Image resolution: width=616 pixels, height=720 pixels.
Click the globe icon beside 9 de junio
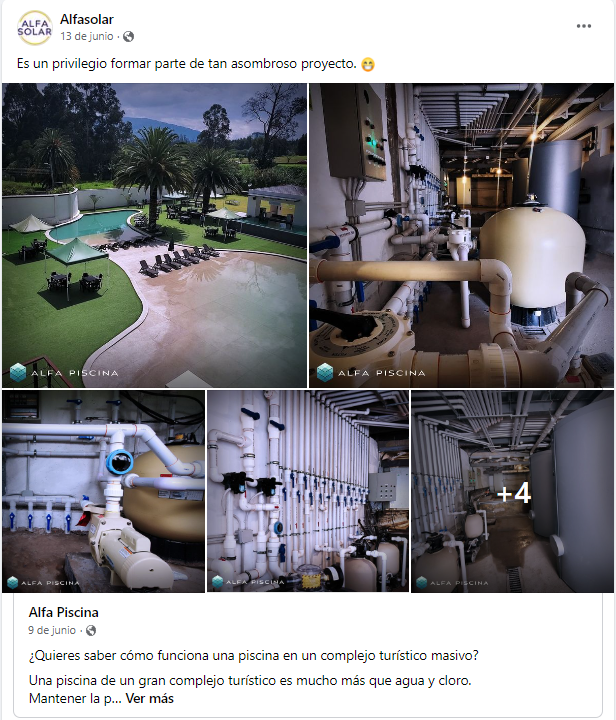point(91,630)
